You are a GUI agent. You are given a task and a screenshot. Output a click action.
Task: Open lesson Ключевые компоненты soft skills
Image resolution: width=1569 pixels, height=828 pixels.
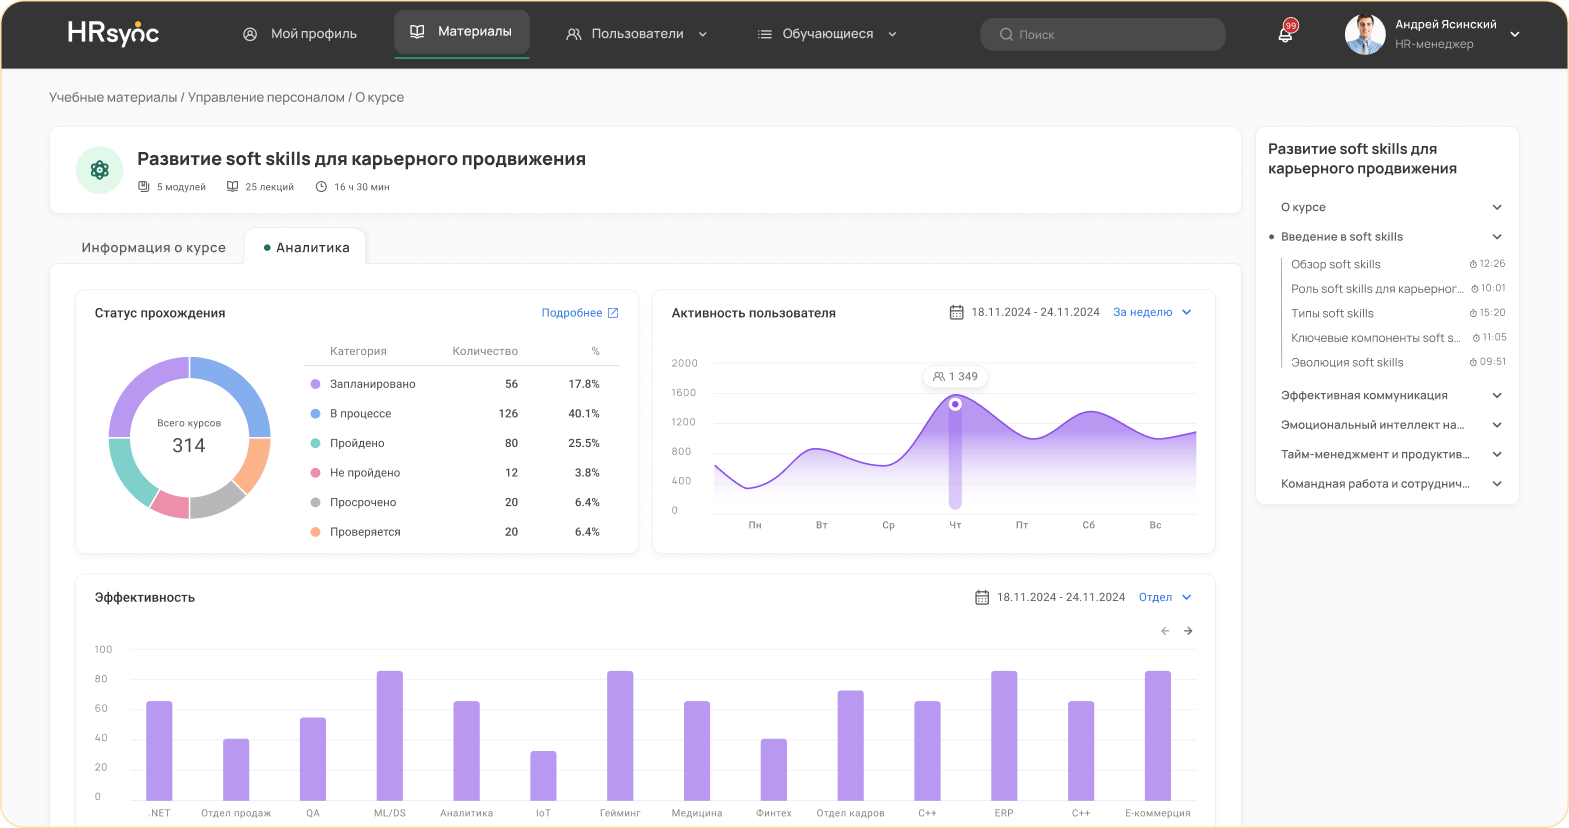pyautogui.click(x=1376, y=338)
